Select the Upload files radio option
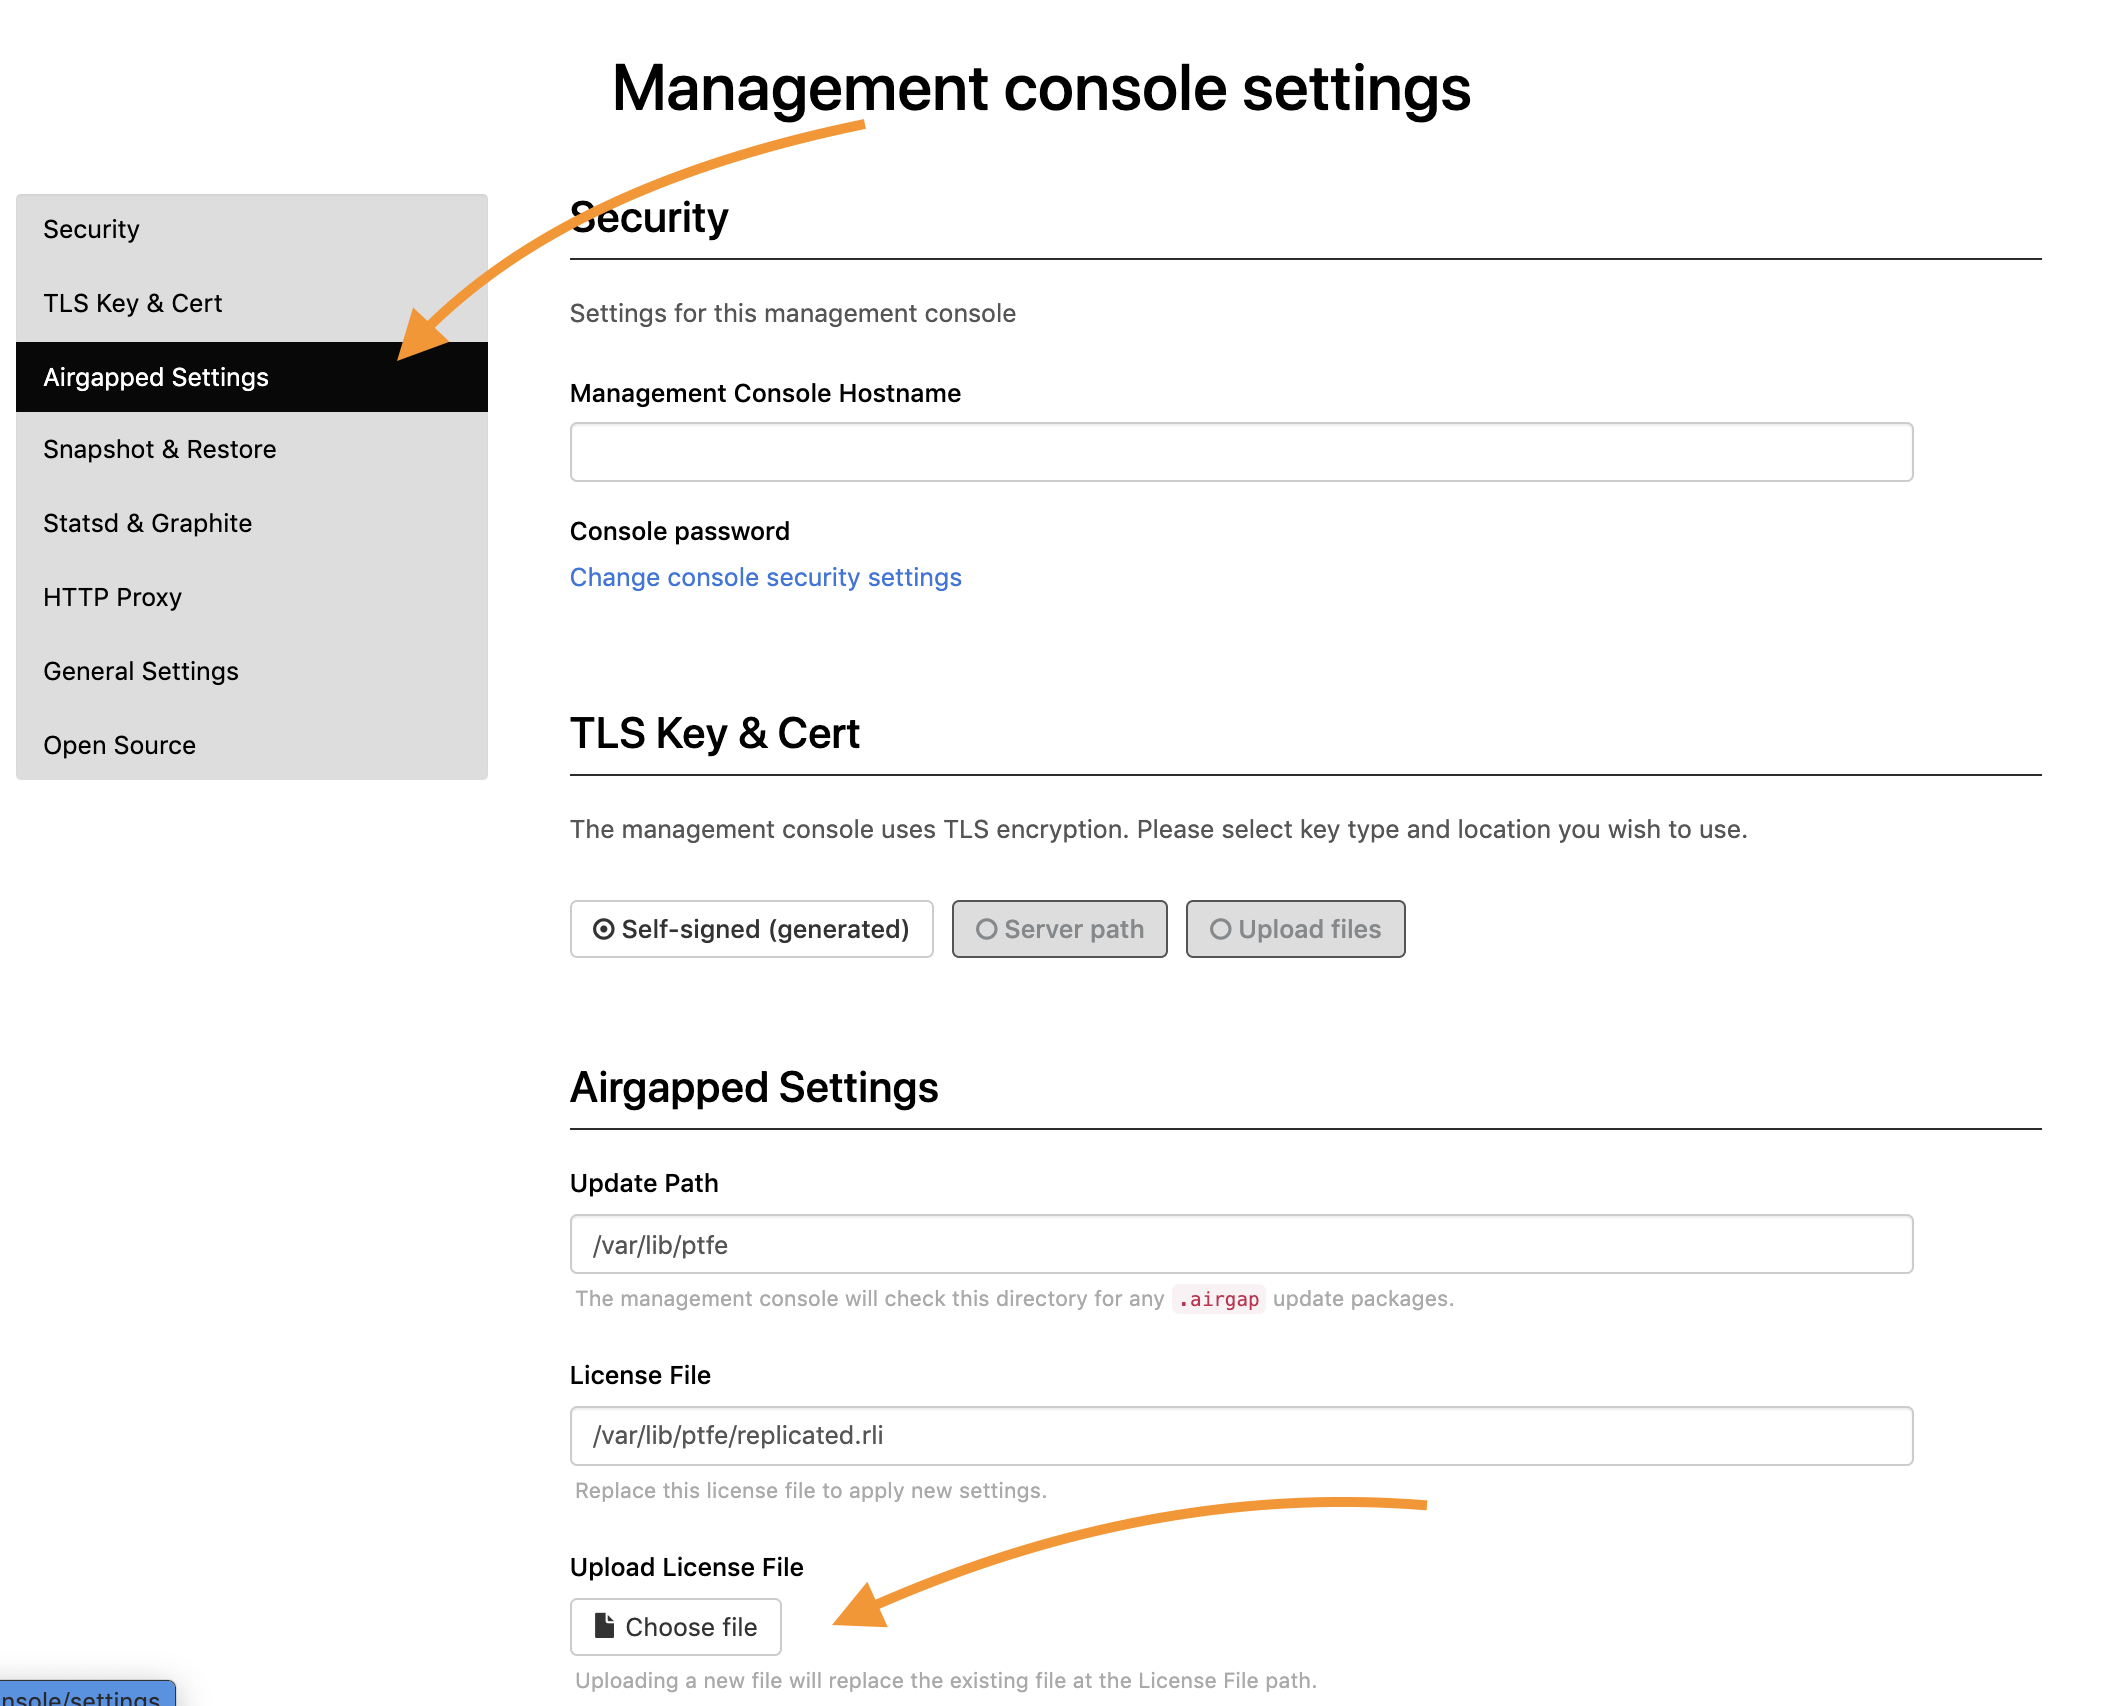Screen dimensions: 2126x1706 pos(1295,929)
